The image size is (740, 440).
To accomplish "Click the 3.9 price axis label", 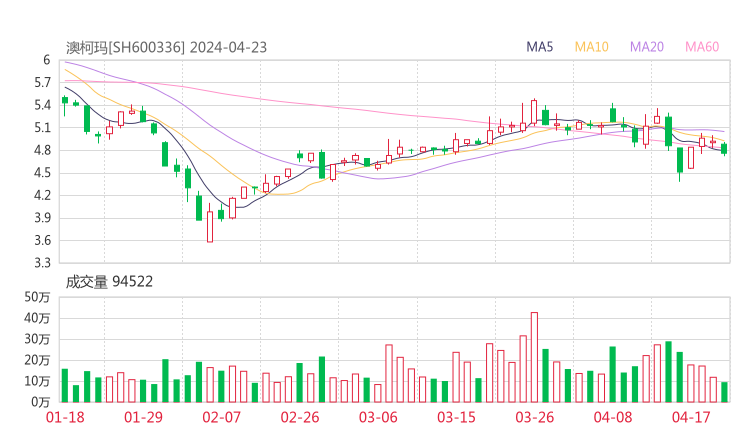I will tap(42, 218).
